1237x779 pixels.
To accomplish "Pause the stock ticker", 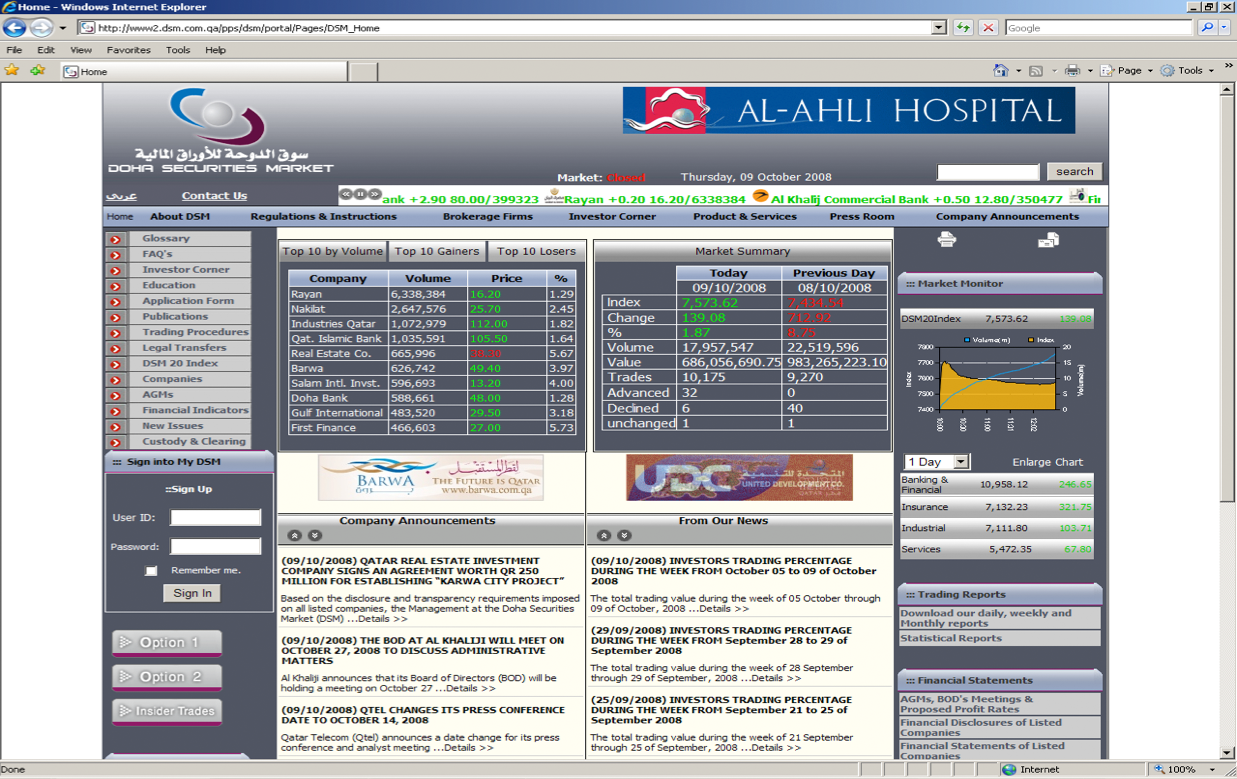I will [360, 194].
